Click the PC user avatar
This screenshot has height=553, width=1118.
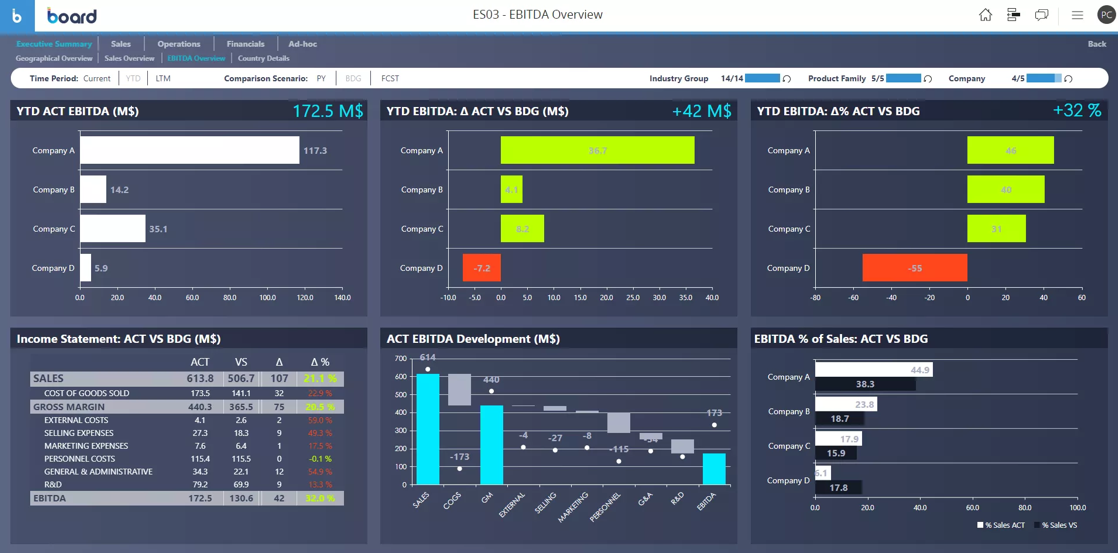pos(1106,15)
